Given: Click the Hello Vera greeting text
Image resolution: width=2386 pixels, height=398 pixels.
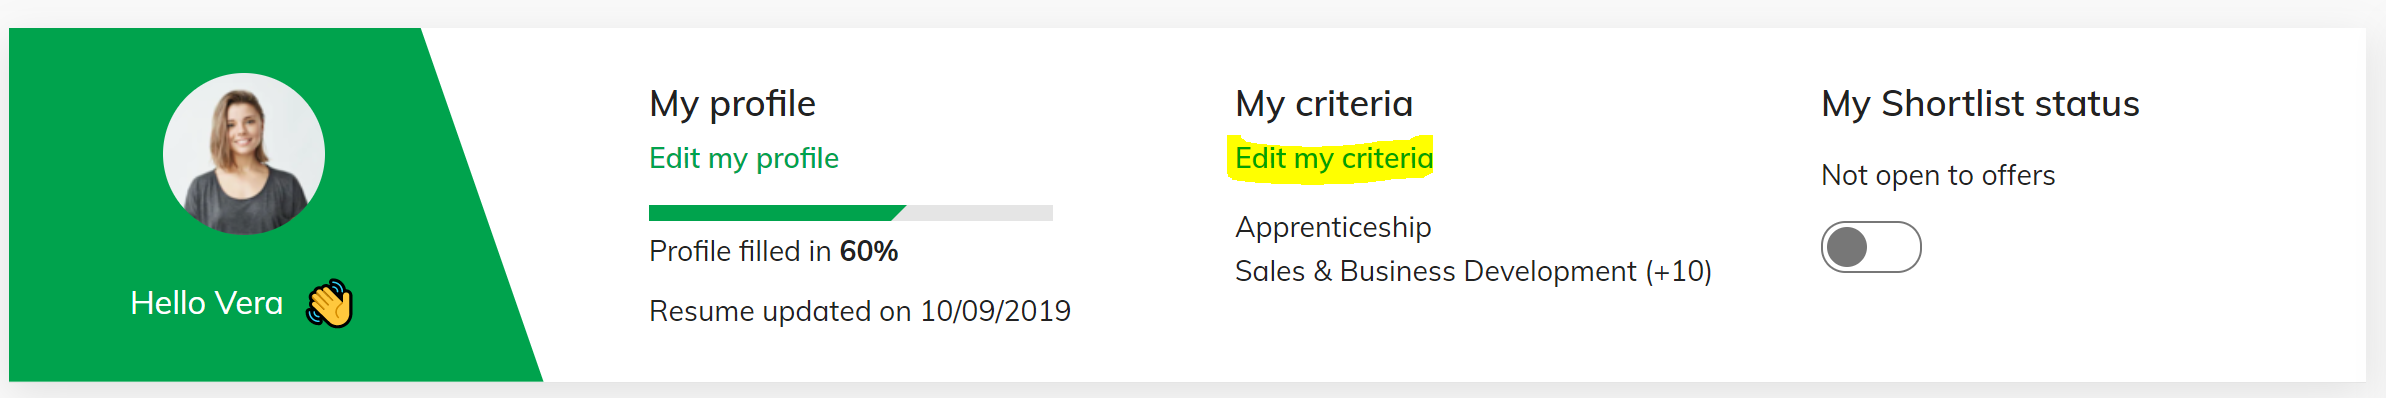Looking at the screenshot, I should (207, 303).
